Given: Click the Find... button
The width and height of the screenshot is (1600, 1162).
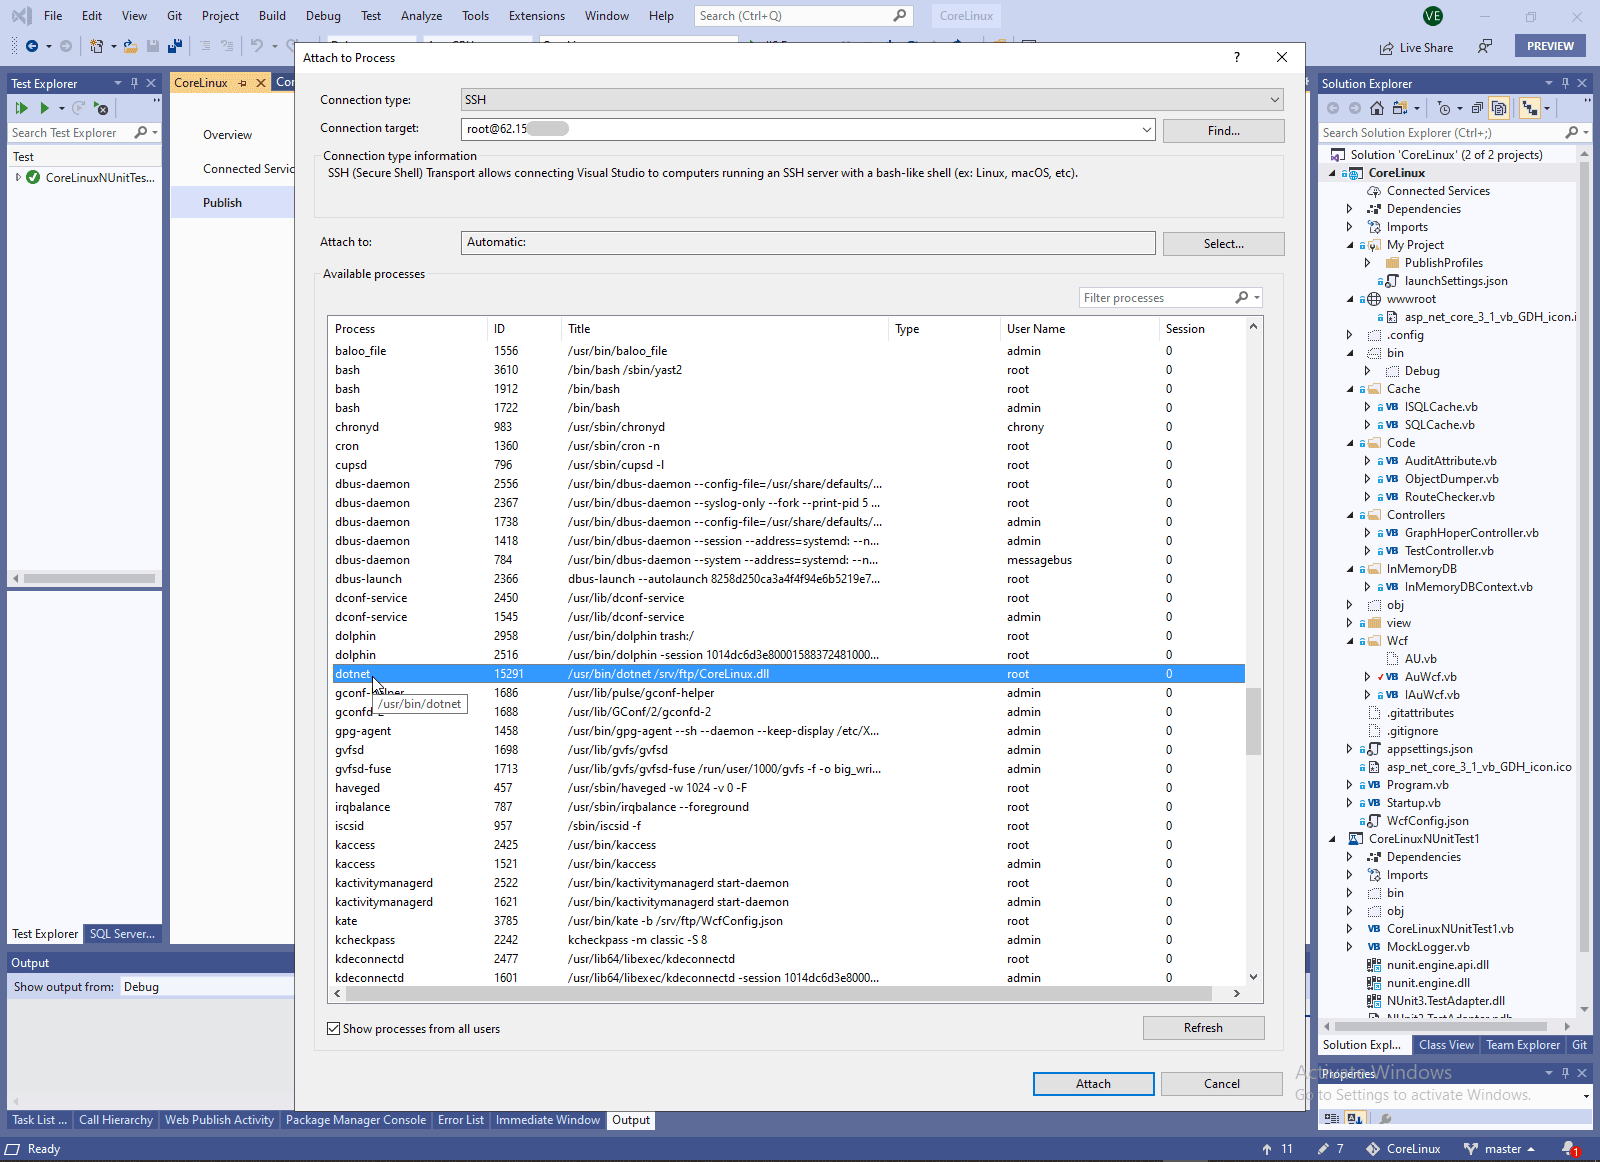Looking at the screenshot, I should (1223, 131).
